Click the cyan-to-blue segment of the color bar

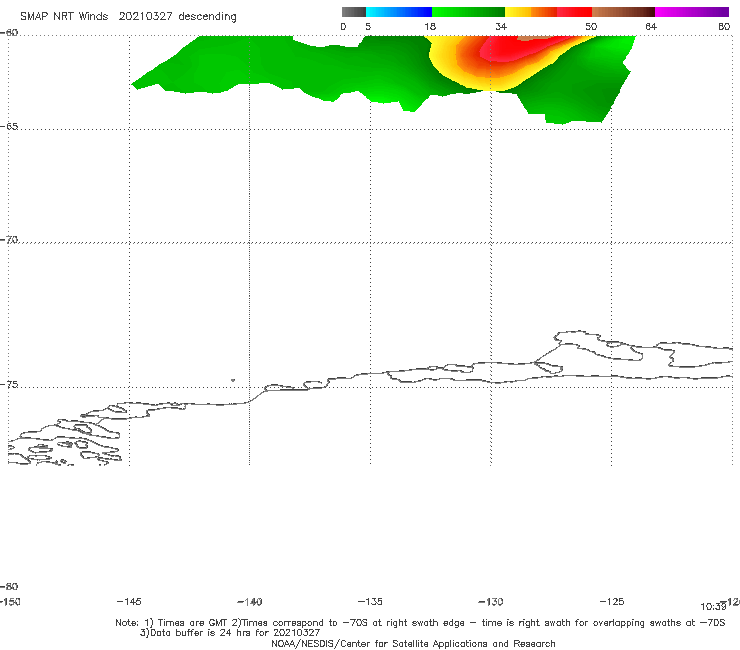(x=399, y=12)
